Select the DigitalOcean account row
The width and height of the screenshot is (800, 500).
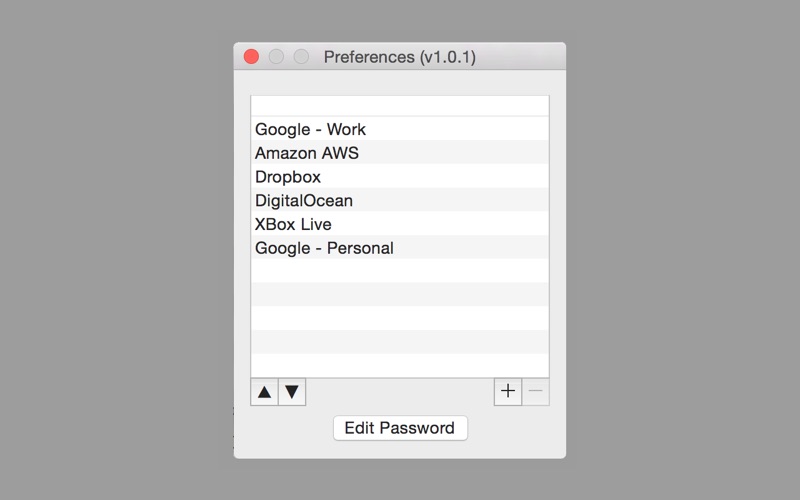click(400, 200)
